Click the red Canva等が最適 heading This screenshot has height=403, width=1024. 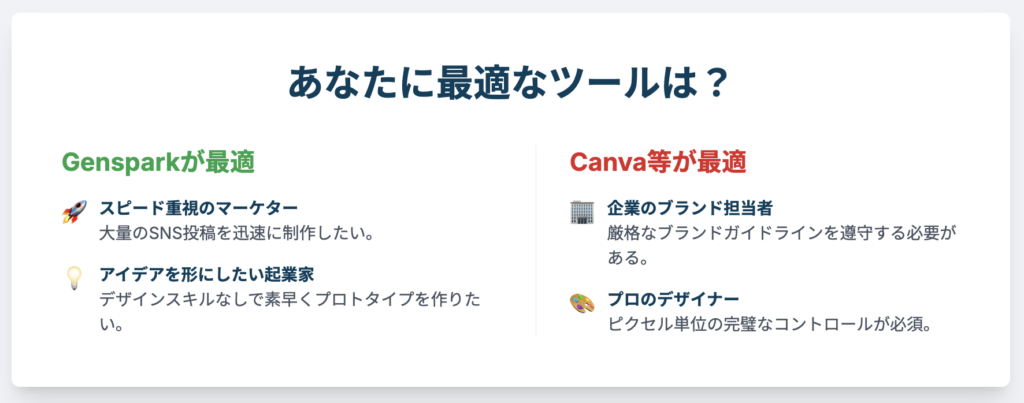tap(658, 163)
